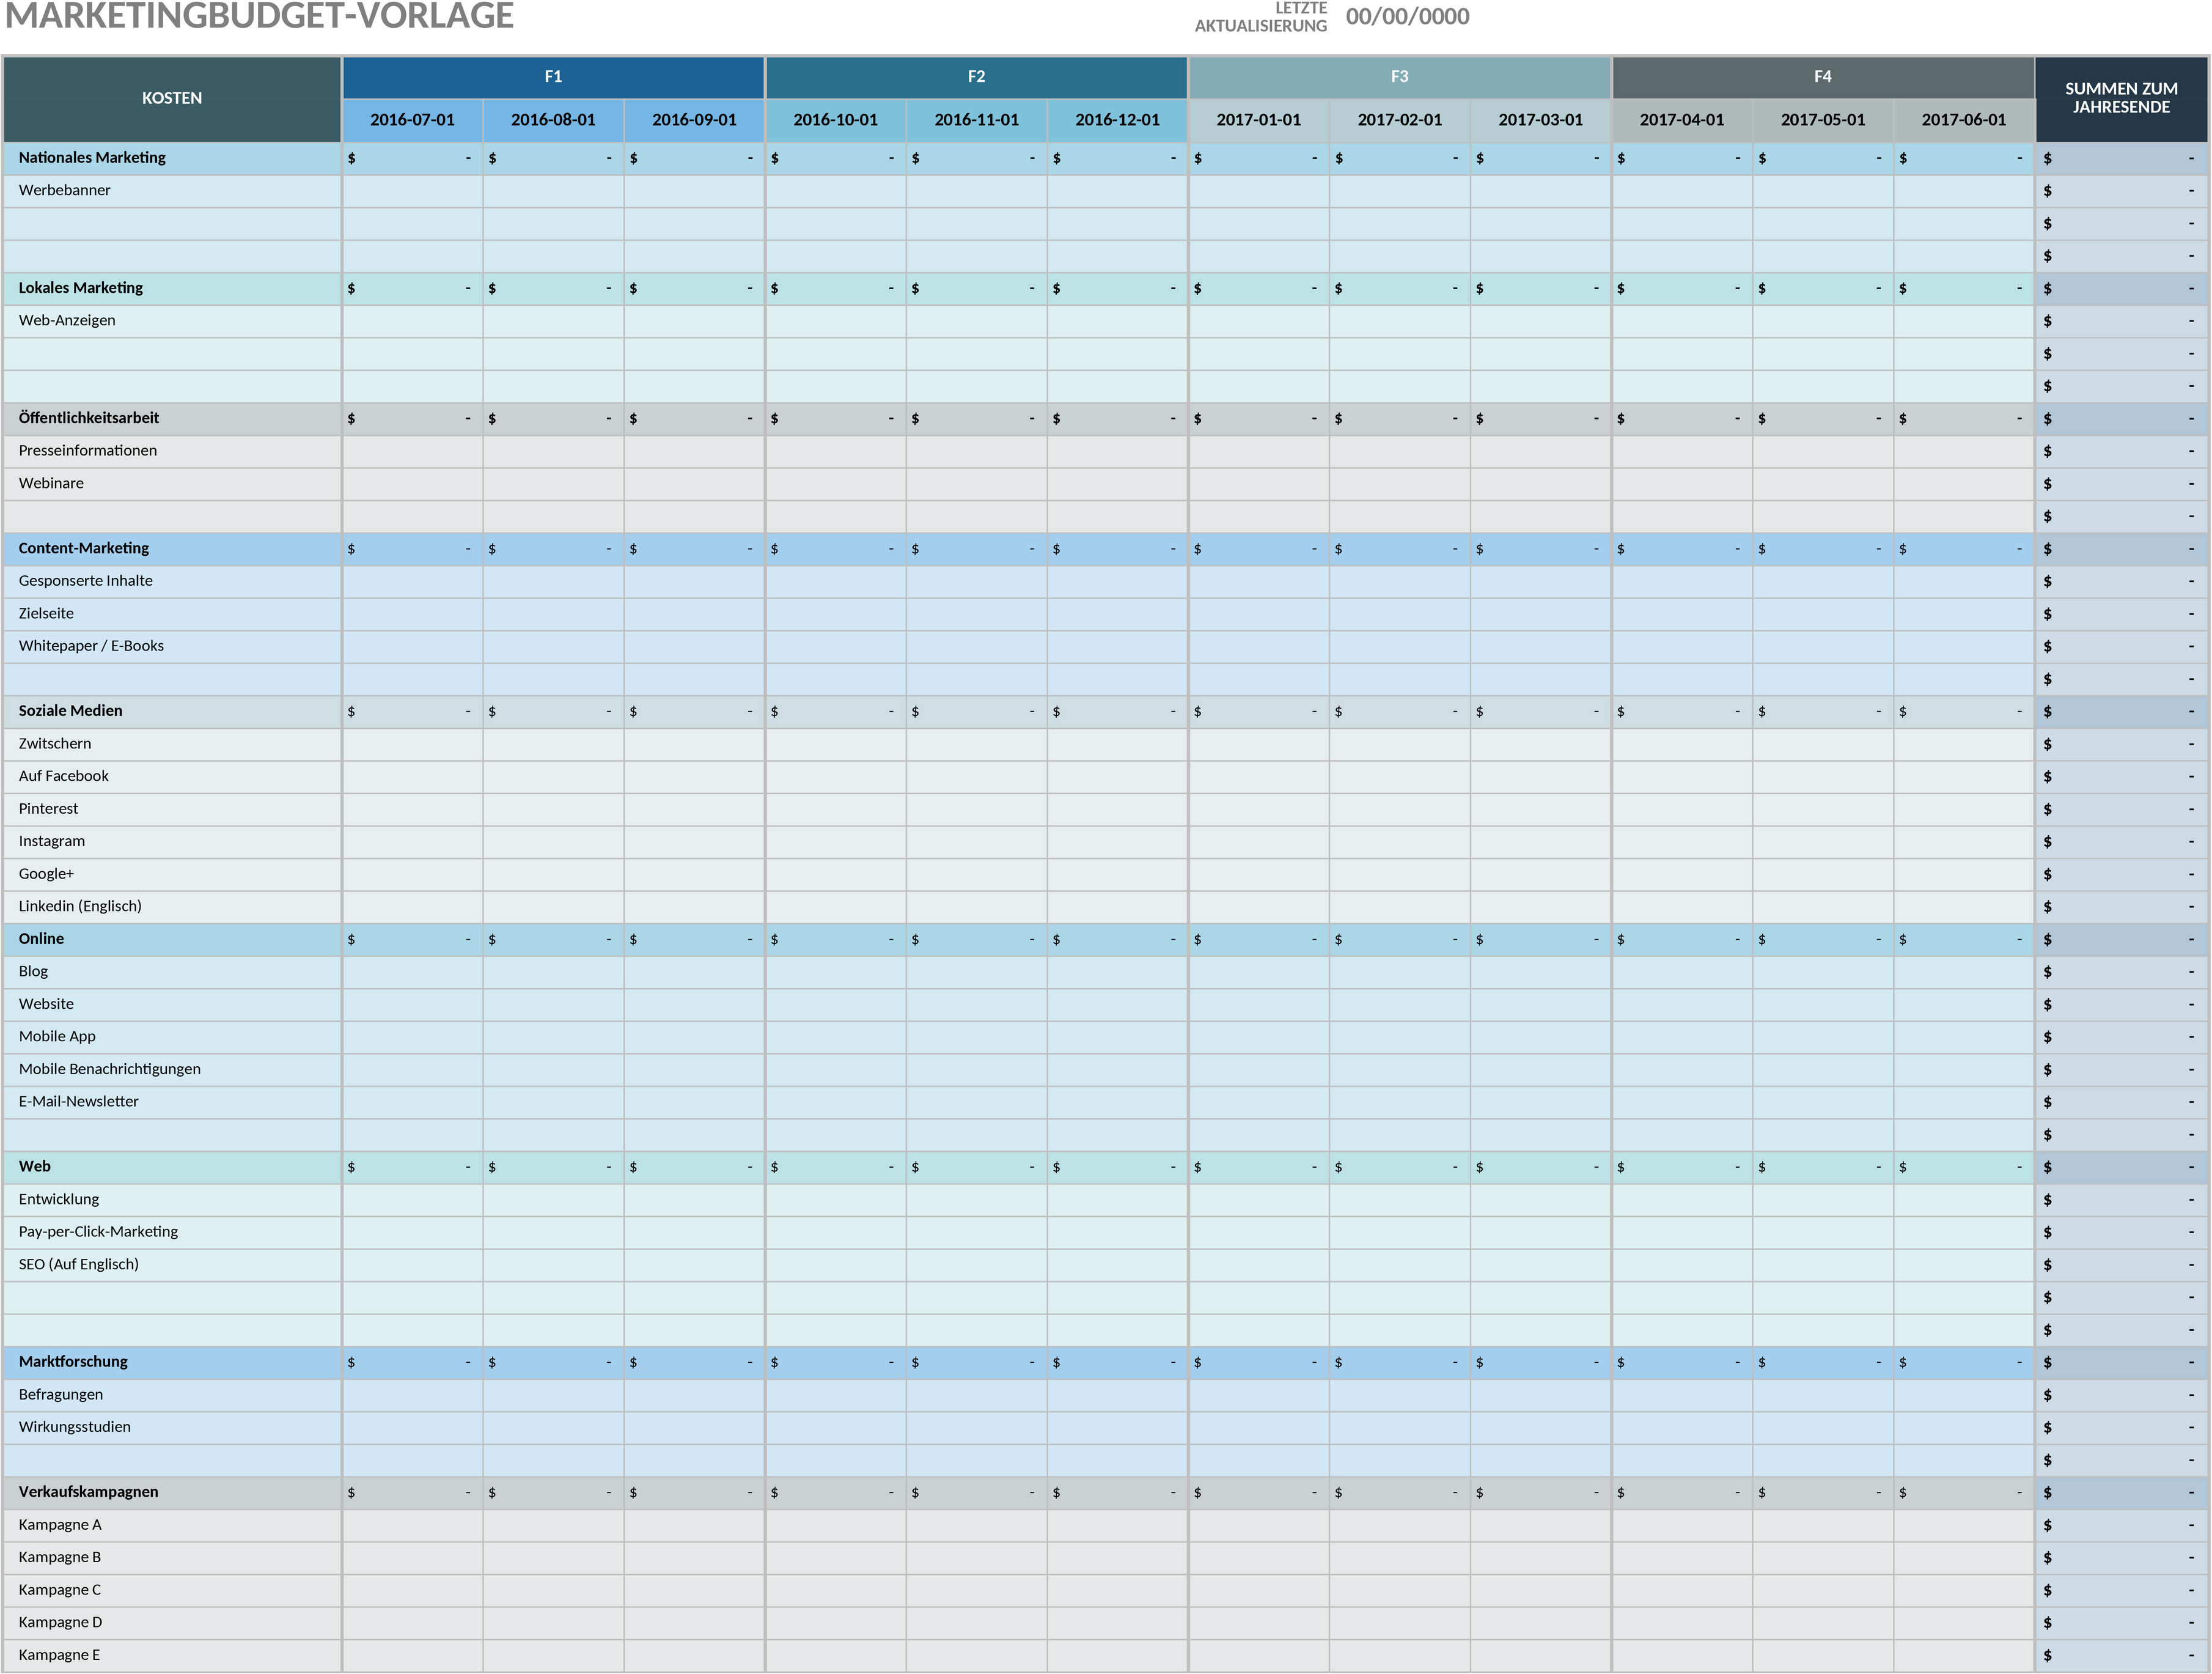Select the Google+ cell
2212x1674 pixels.
[172, 874]
